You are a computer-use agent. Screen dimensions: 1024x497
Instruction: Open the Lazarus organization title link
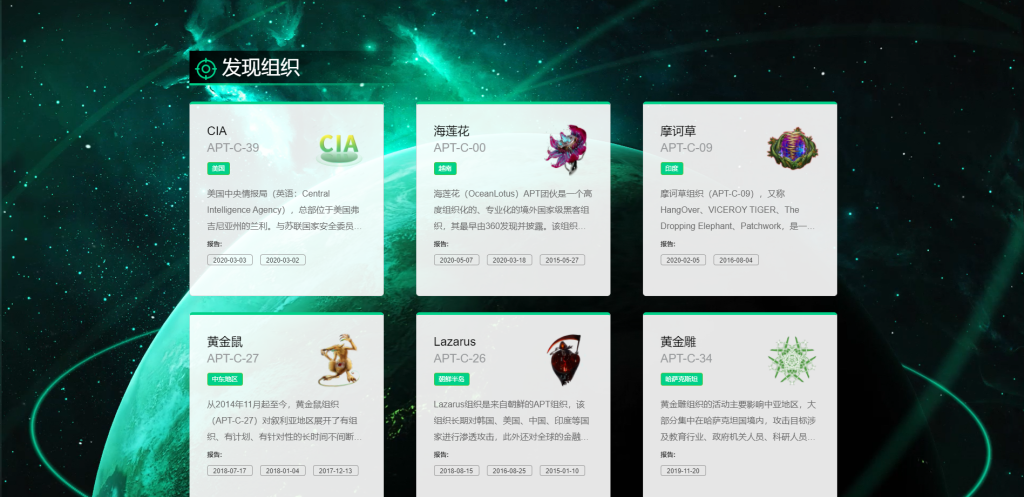455,342
